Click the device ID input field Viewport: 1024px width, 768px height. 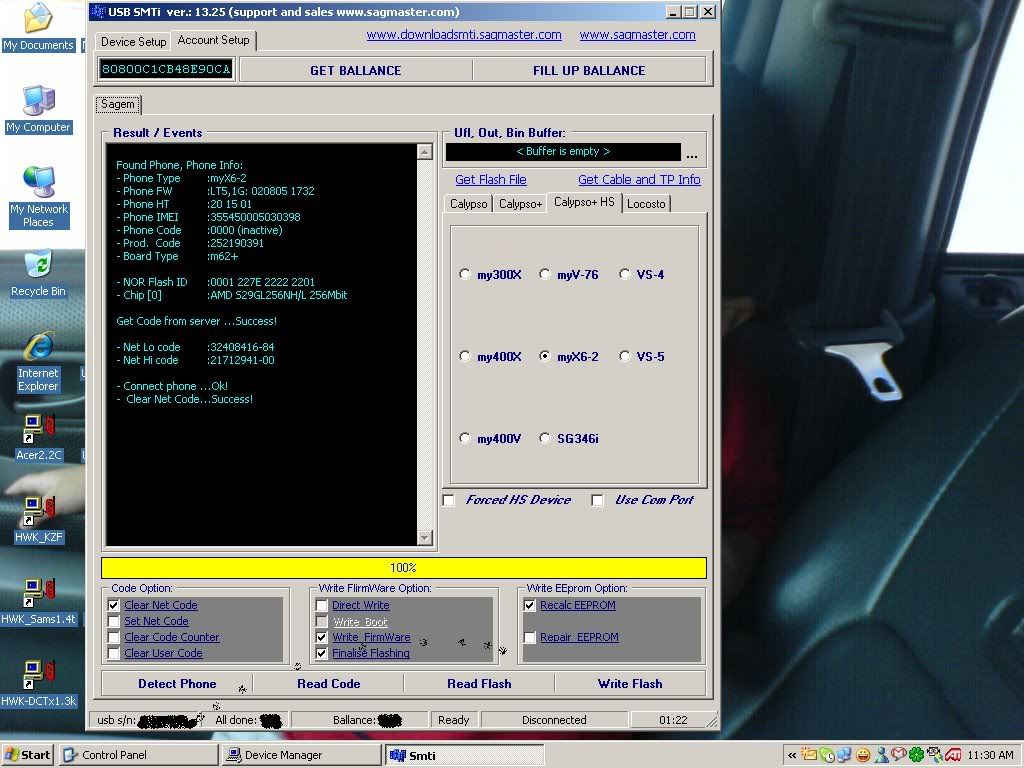166,69
